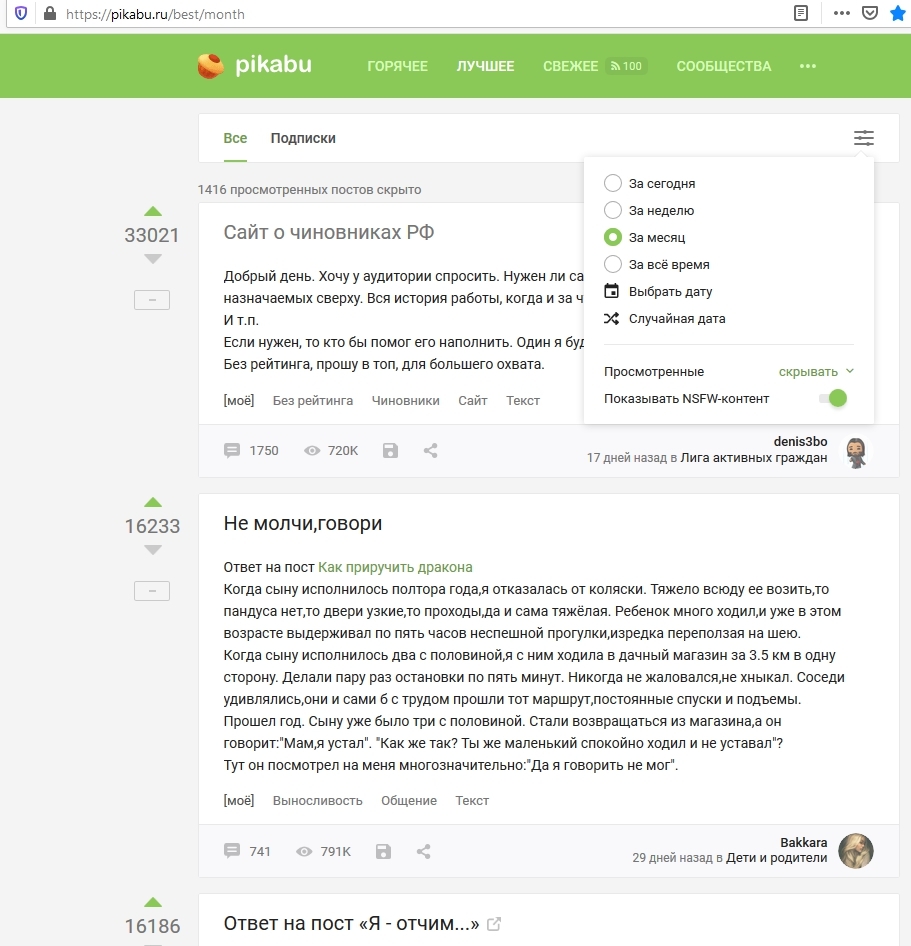Open comments on the post with 1750 comments
The width and height of the screenshot is (911, 946).
point(251,451)
